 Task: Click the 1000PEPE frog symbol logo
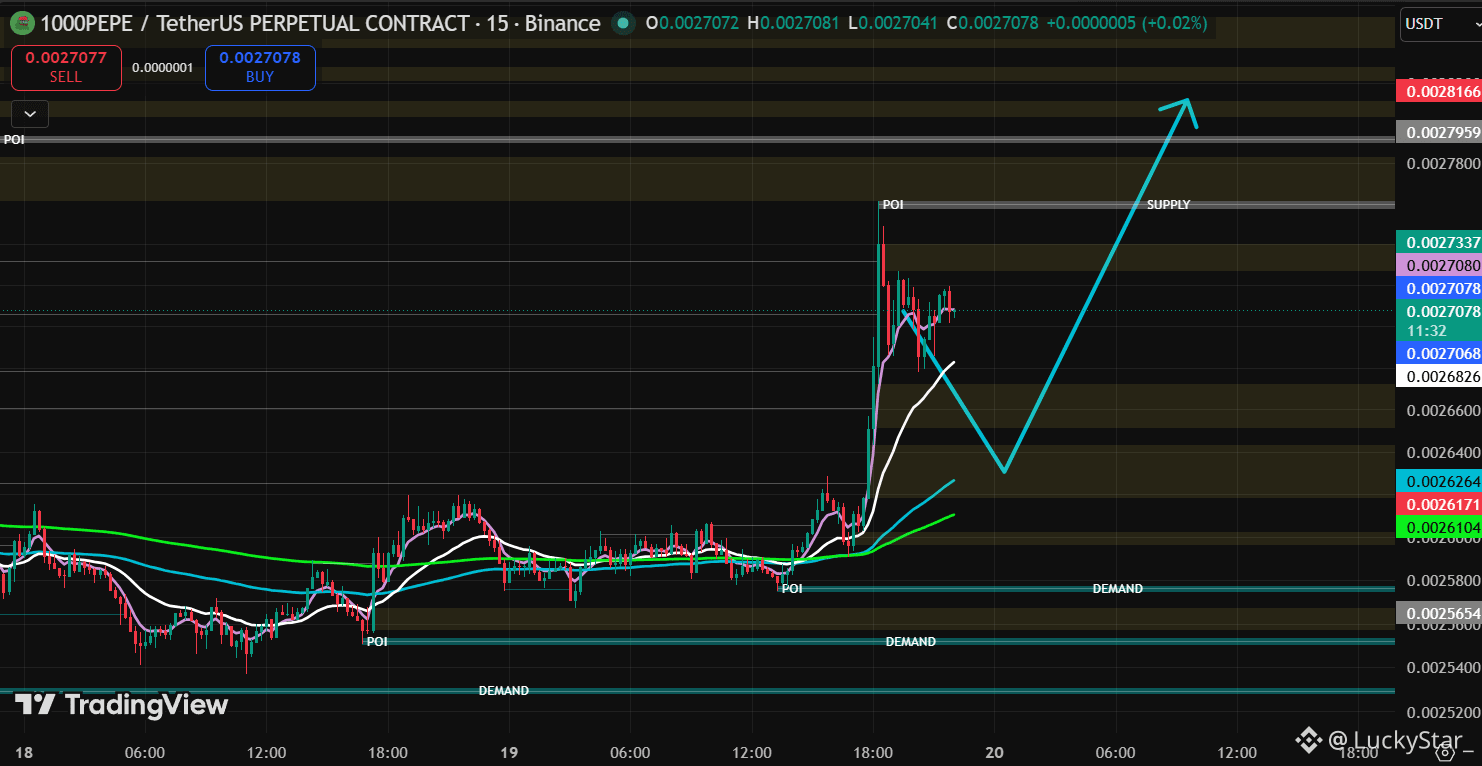(x=22, y=22)
